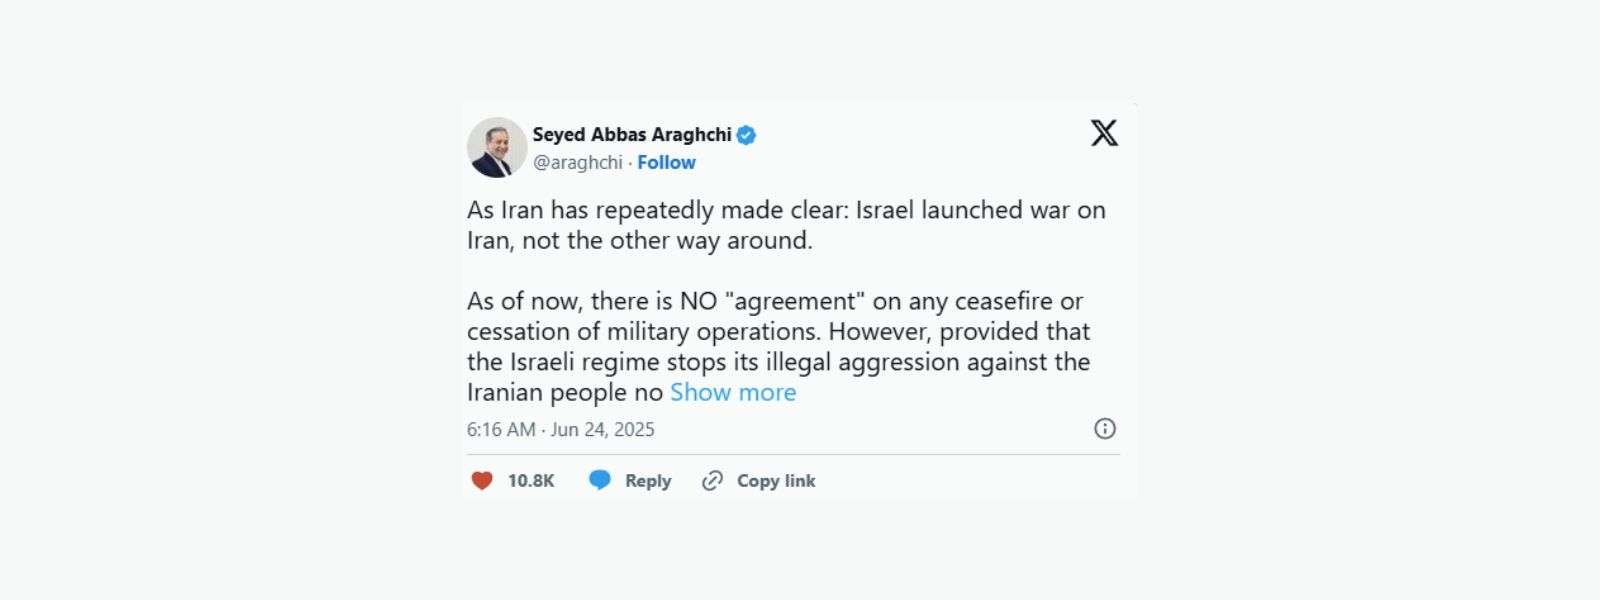The width and height of the screenshot is (1600, 600).
Task: Click the Jun 24, 2025 date
Action: coord(602,430)
